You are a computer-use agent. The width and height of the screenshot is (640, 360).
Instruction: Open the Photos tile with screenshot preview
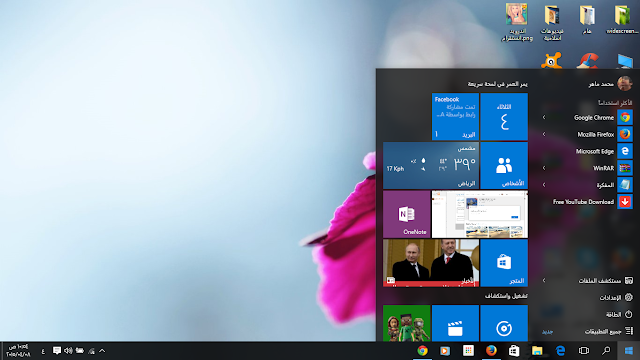click(x=480, y=214)
